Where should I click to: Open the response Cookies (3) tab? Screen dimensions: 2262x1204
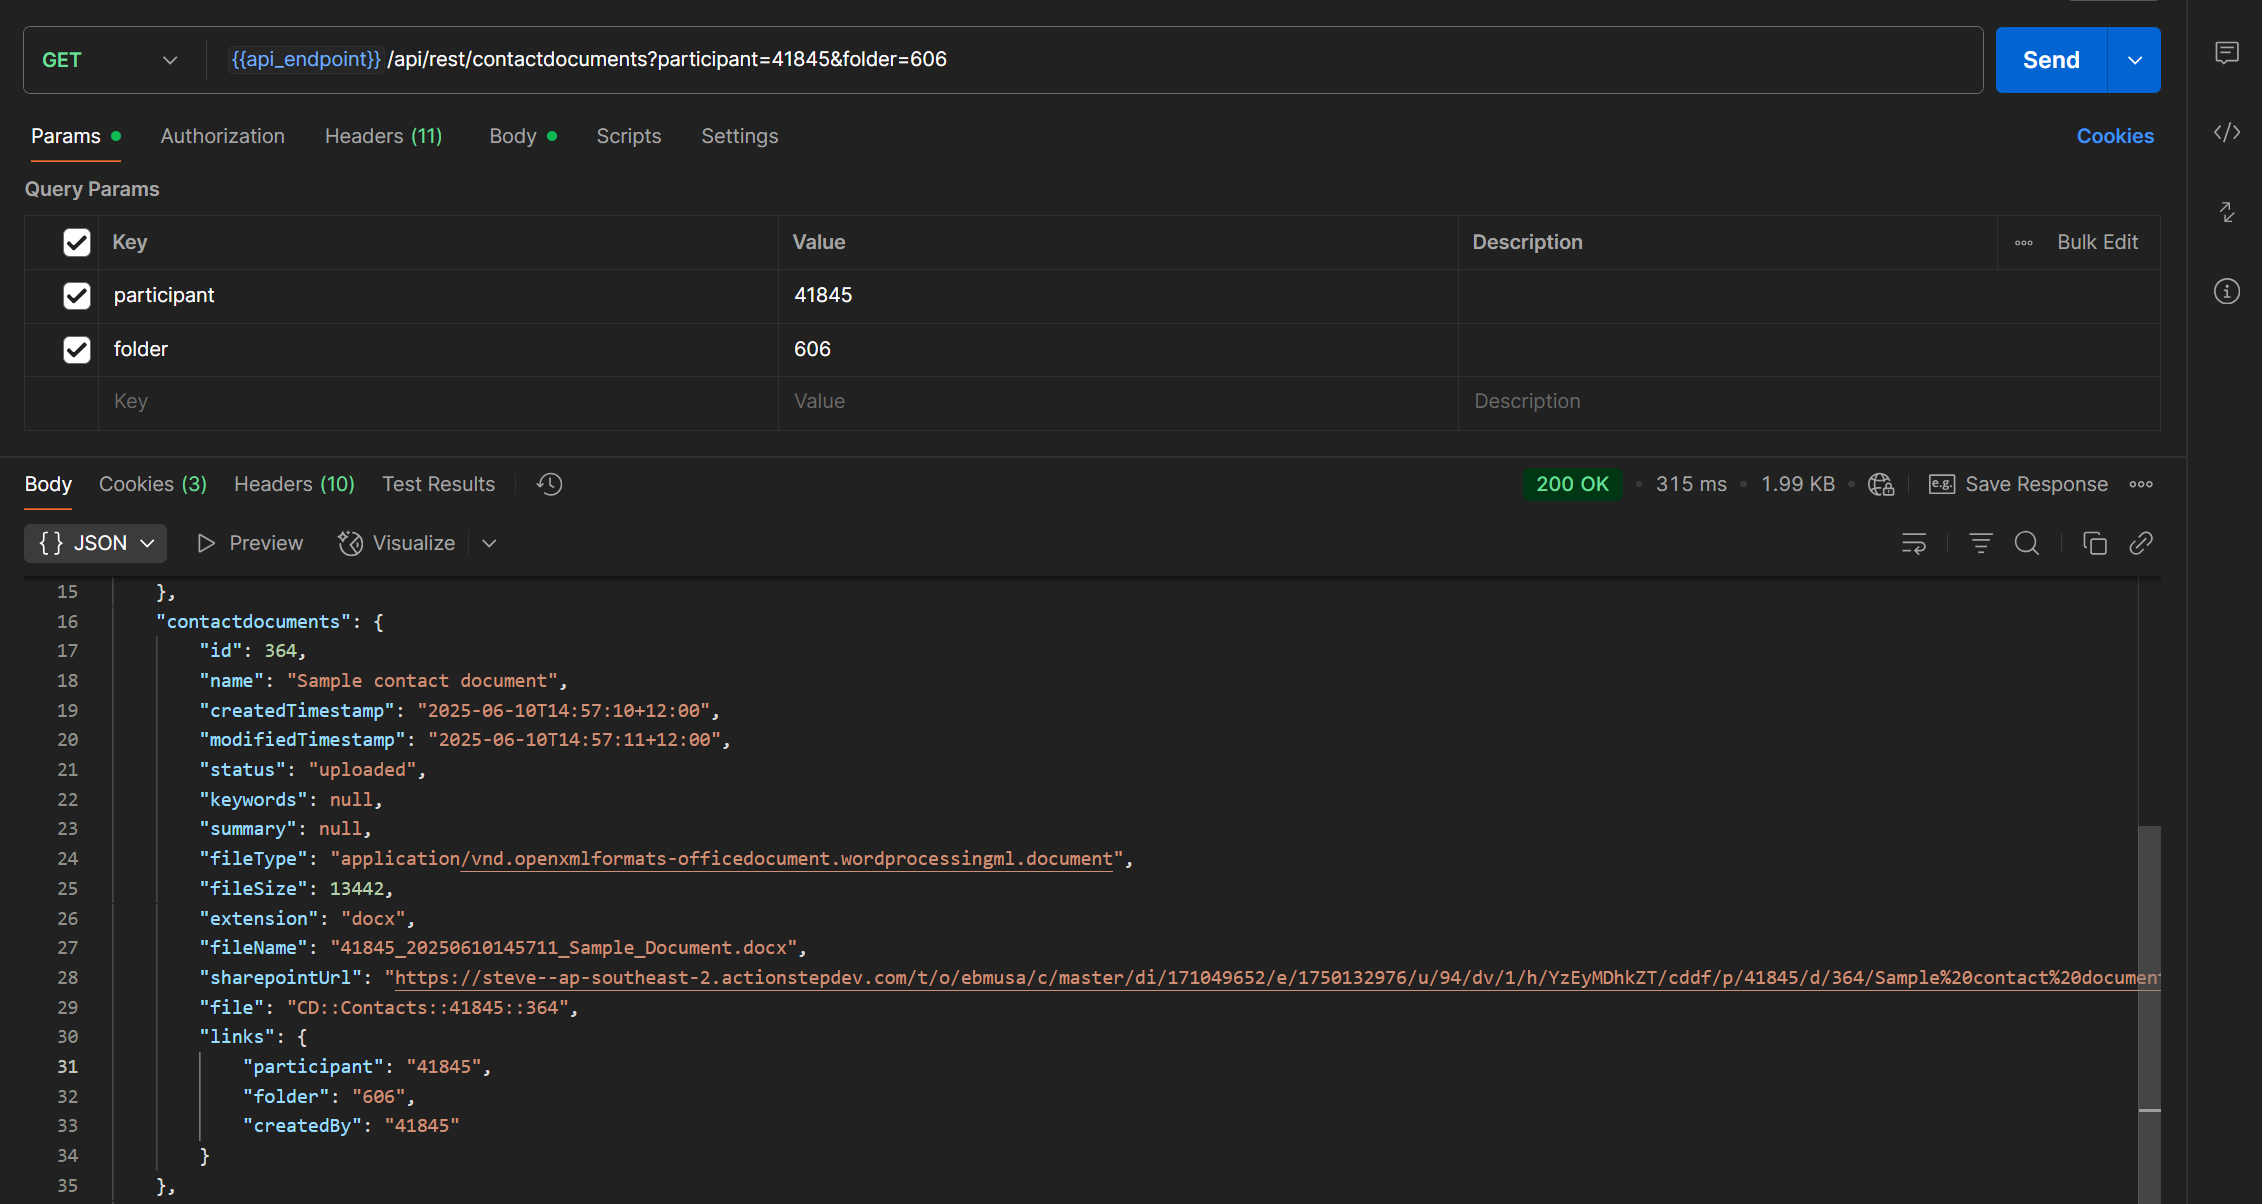[153, 484]
